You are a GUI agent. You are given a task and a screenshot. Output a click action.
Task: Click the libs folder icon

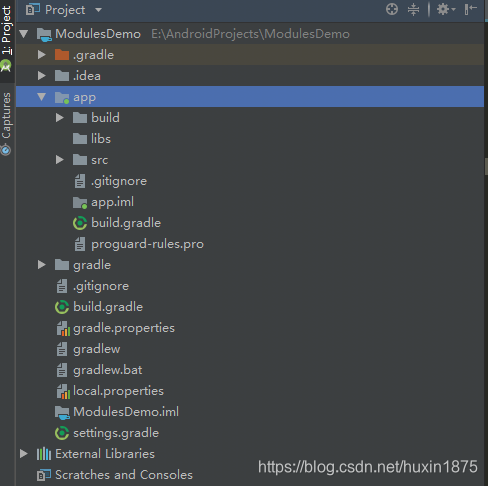[x=80, y=139]
